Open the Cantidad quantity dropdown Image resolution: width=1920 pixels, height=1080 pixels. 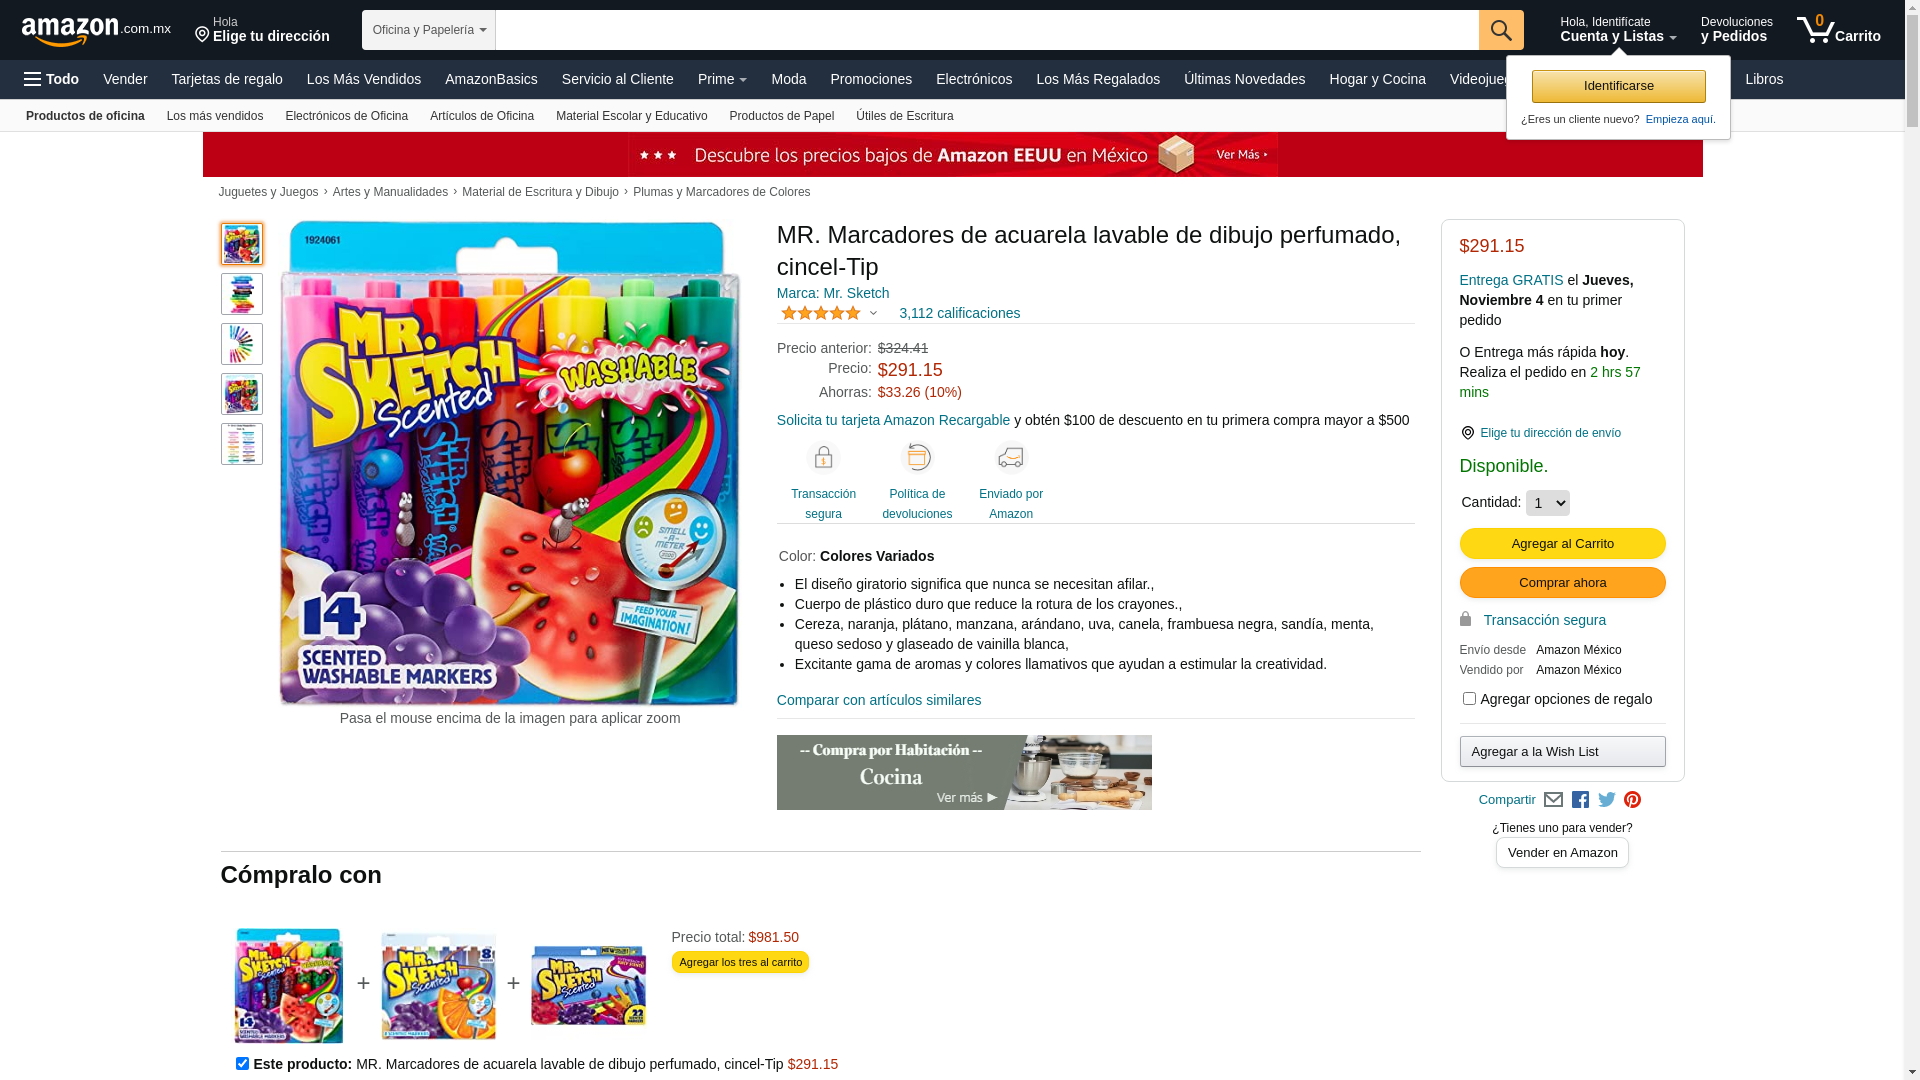(1547, 503)
